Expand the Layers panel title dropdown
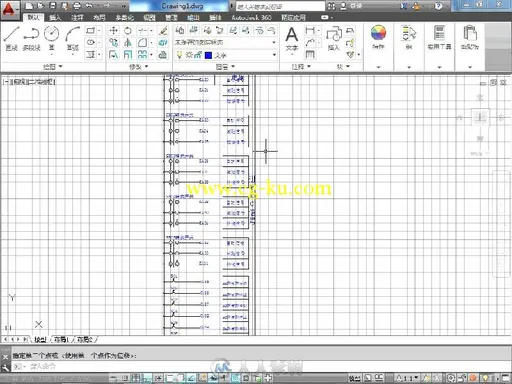Screen dimensions: 512x384 225,67
